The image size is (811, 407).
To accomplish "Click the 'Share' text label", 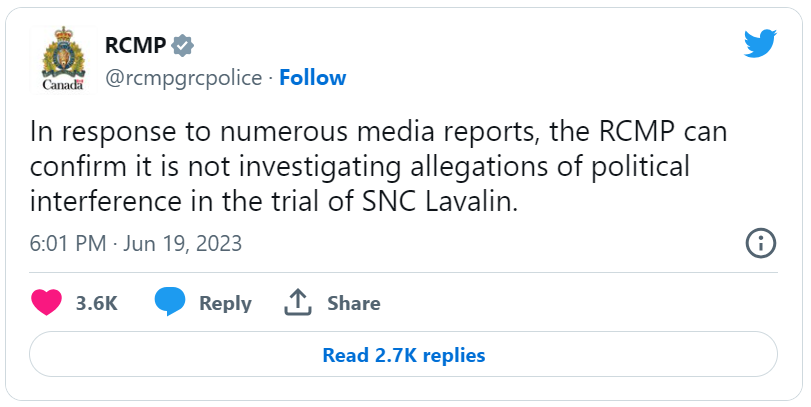I will pos(354,303).
